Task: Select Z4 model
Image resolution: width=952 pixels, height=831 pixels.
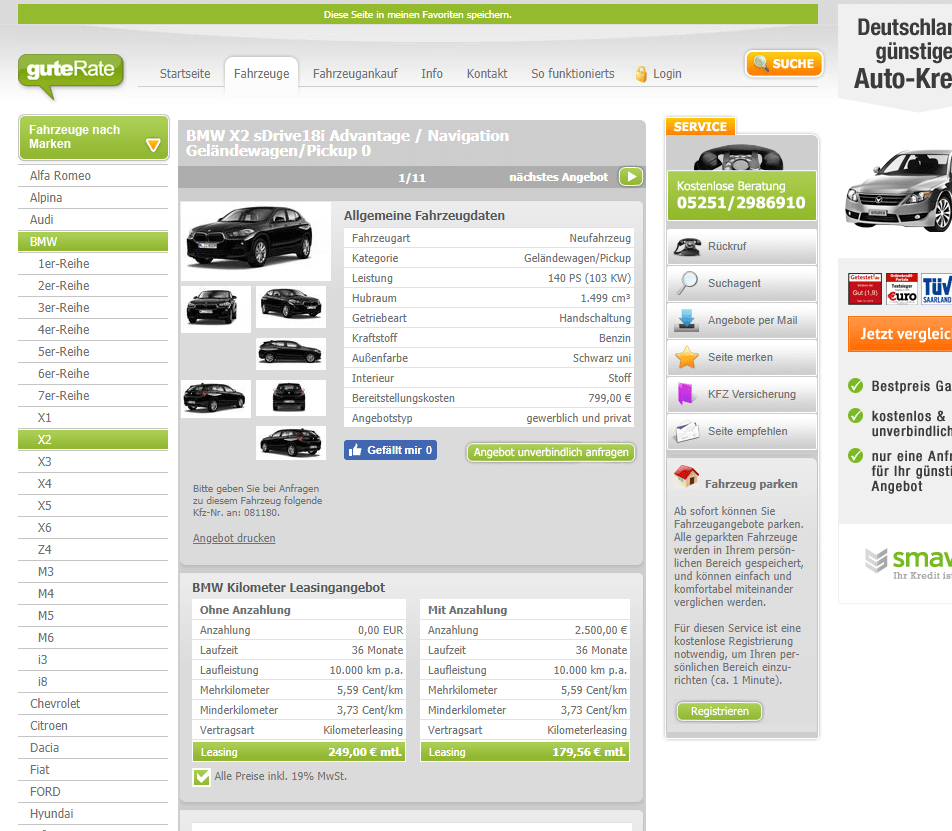Action: (93, 549)
